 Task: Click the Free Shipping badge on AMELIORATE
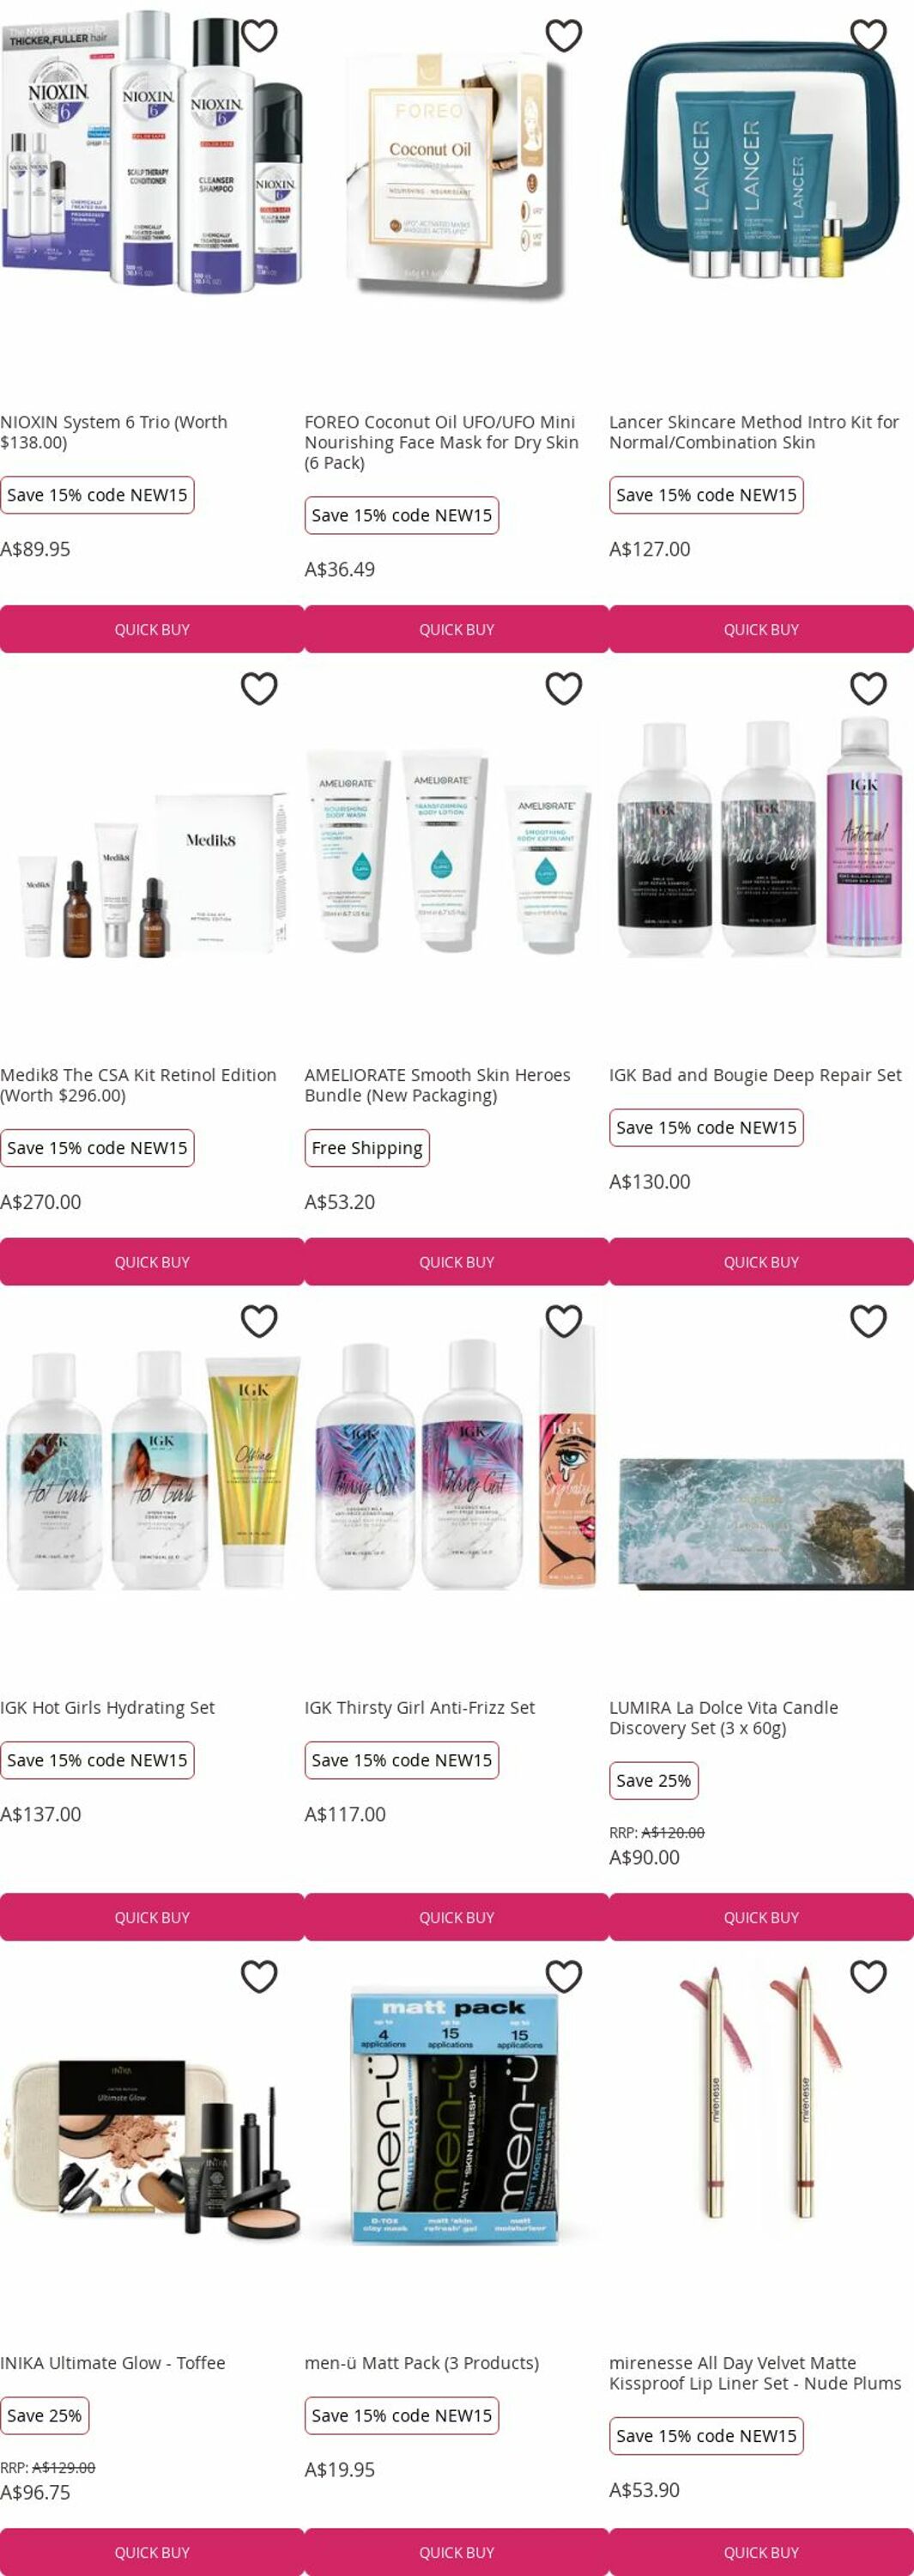click(x=367, y=1148)
